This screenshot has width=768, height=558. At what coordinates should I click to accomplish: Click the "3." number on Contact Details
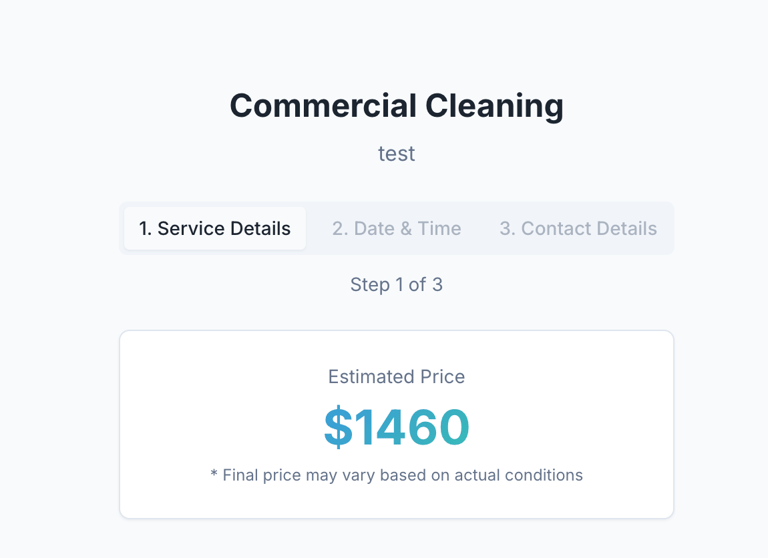click(x=507, y=229)
